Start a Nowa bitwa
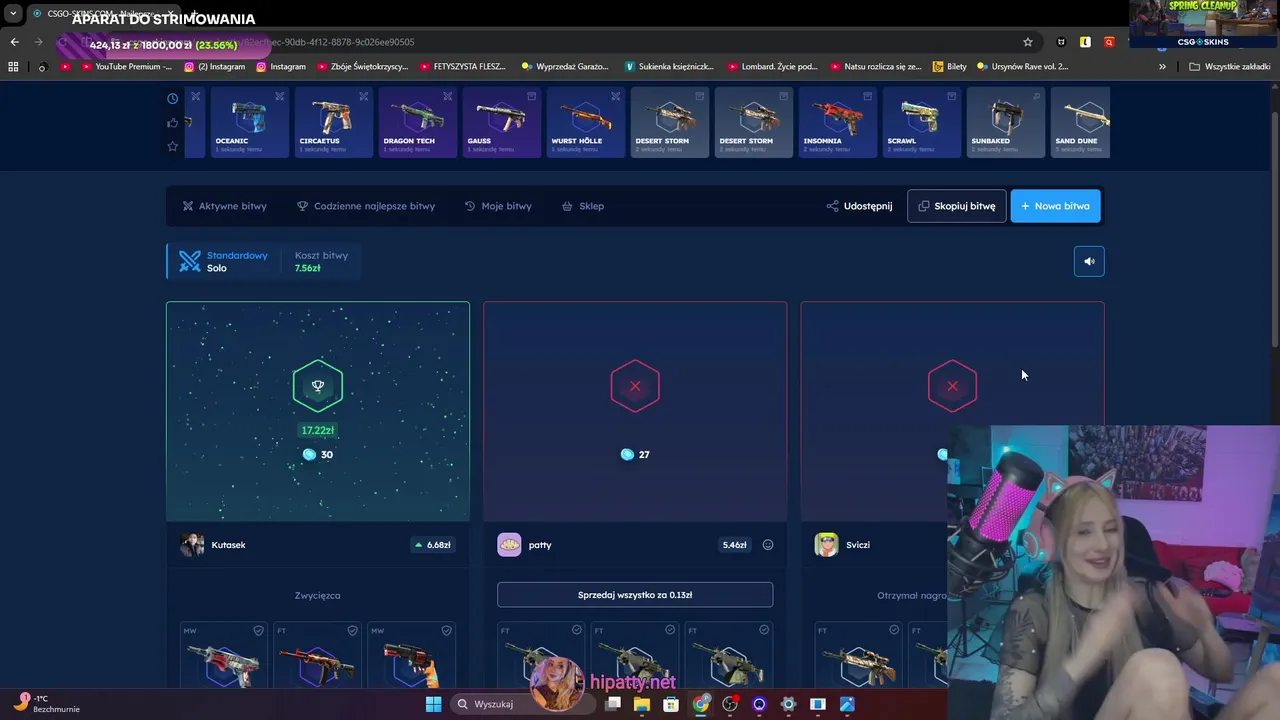This screenshot has height=720, width=1280. [x=1055, y=206]
